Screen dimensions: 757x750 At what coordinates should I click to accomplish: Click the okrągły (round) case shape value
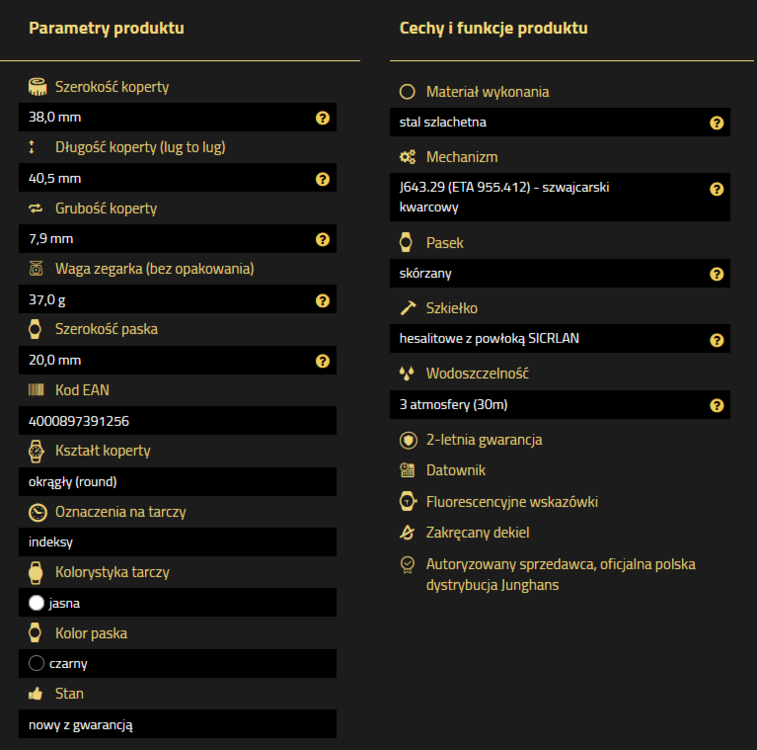[73, 481]
